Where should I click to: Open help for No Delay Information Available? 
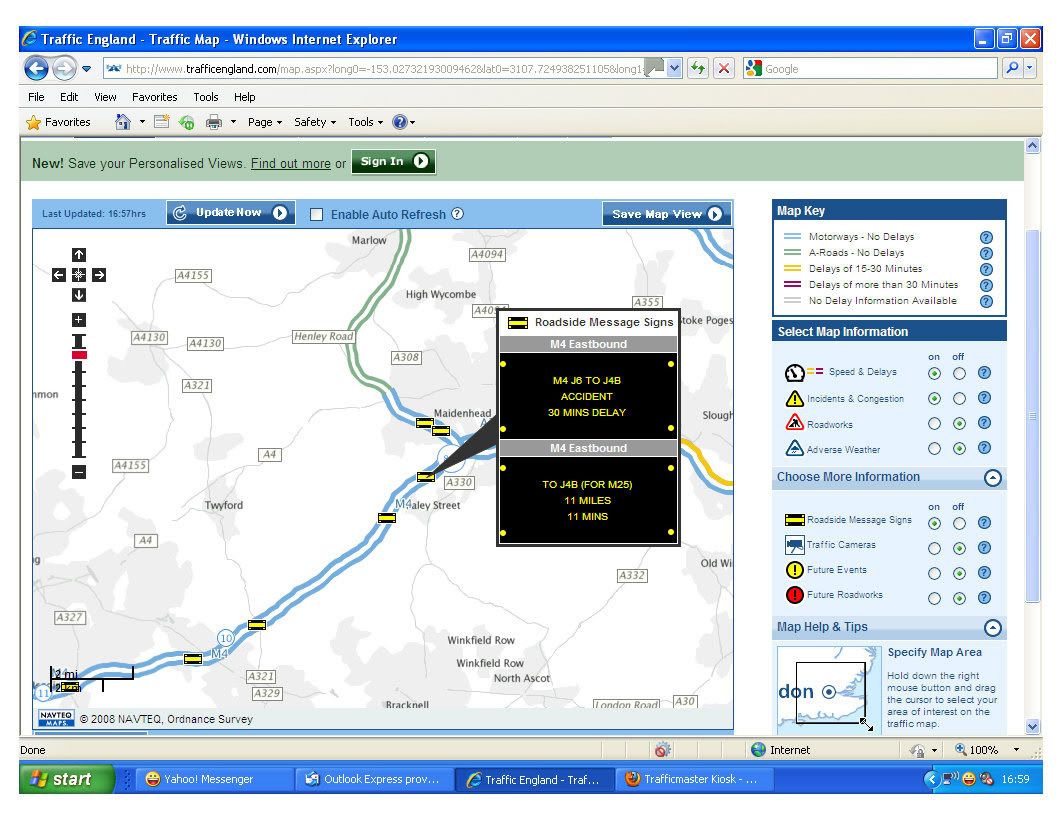tap(986, 302)
